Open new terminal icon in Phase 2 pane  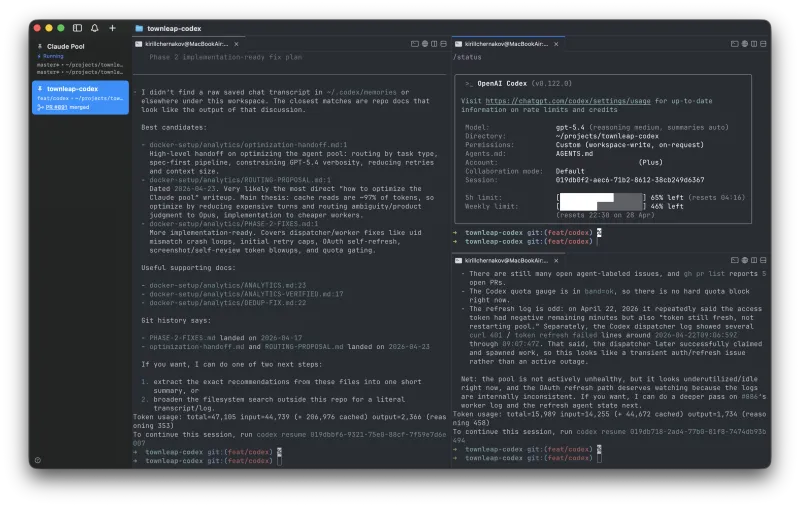tap(415, 44)
